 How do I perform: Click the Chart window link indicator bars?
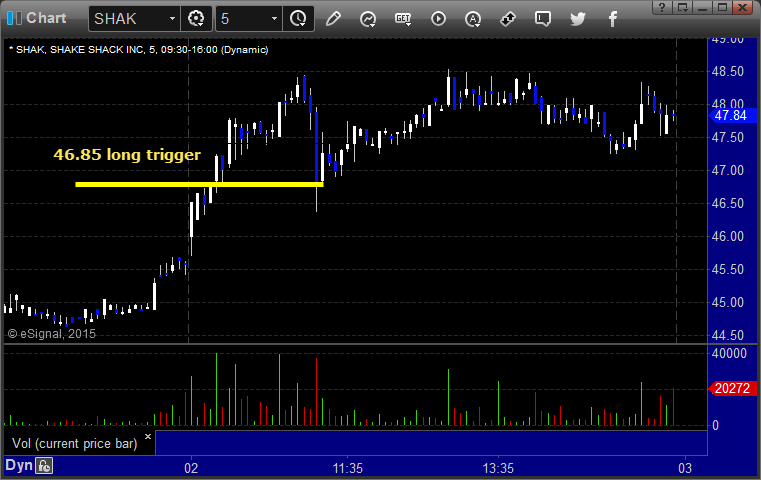tap(14, 18)
